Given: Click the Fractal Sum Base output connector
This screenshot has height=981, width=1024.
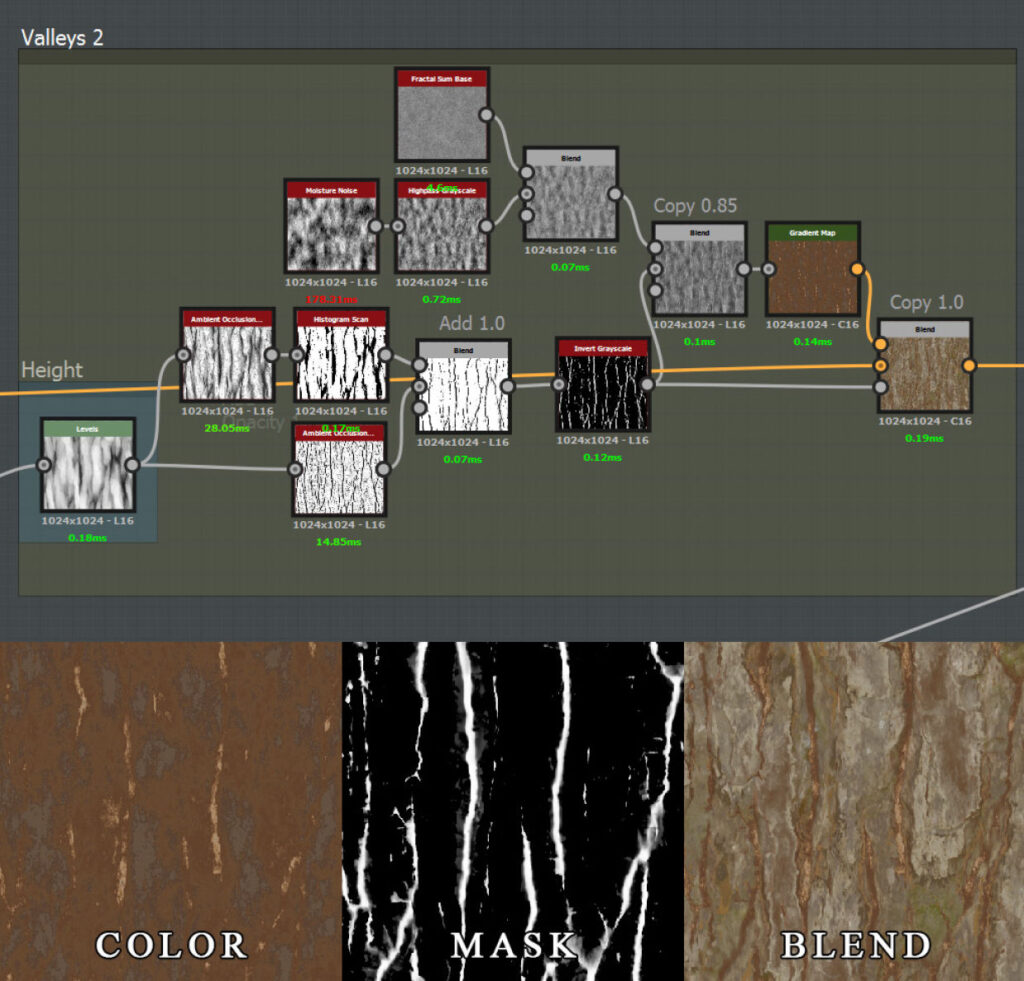Looking at the screenshot, I should pos(486,115).
